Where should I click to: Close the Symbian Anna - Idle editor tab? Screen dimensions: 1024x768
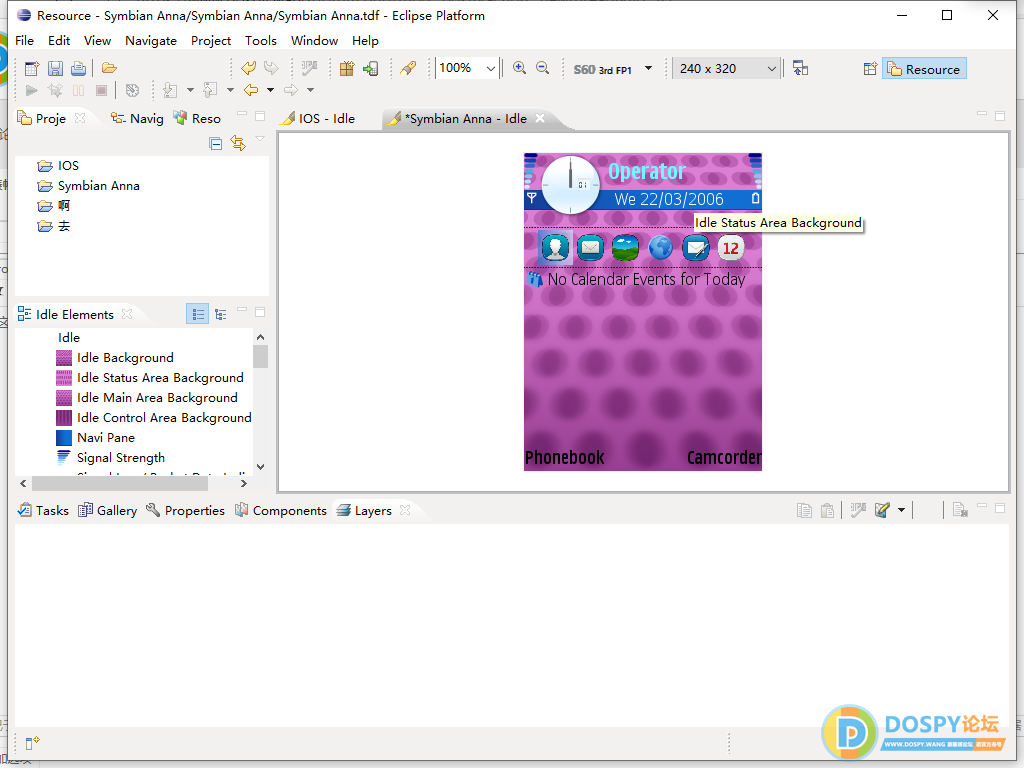pos(540,118)
